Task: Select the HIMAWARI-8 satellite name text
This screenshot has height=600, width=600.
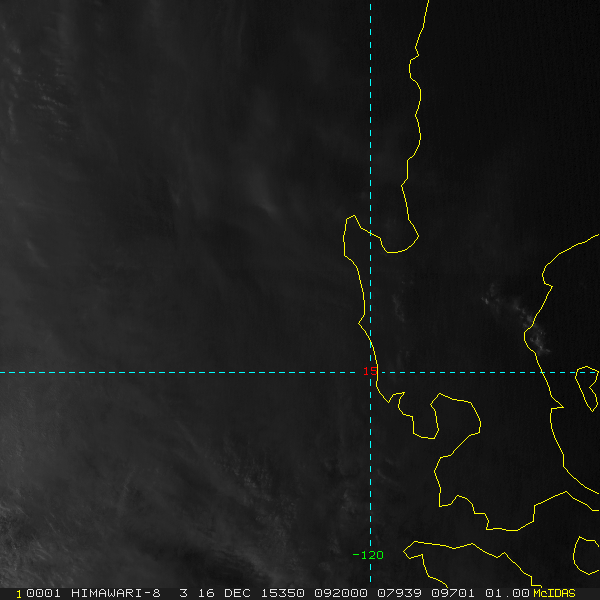Action: [x=116, y=593]
